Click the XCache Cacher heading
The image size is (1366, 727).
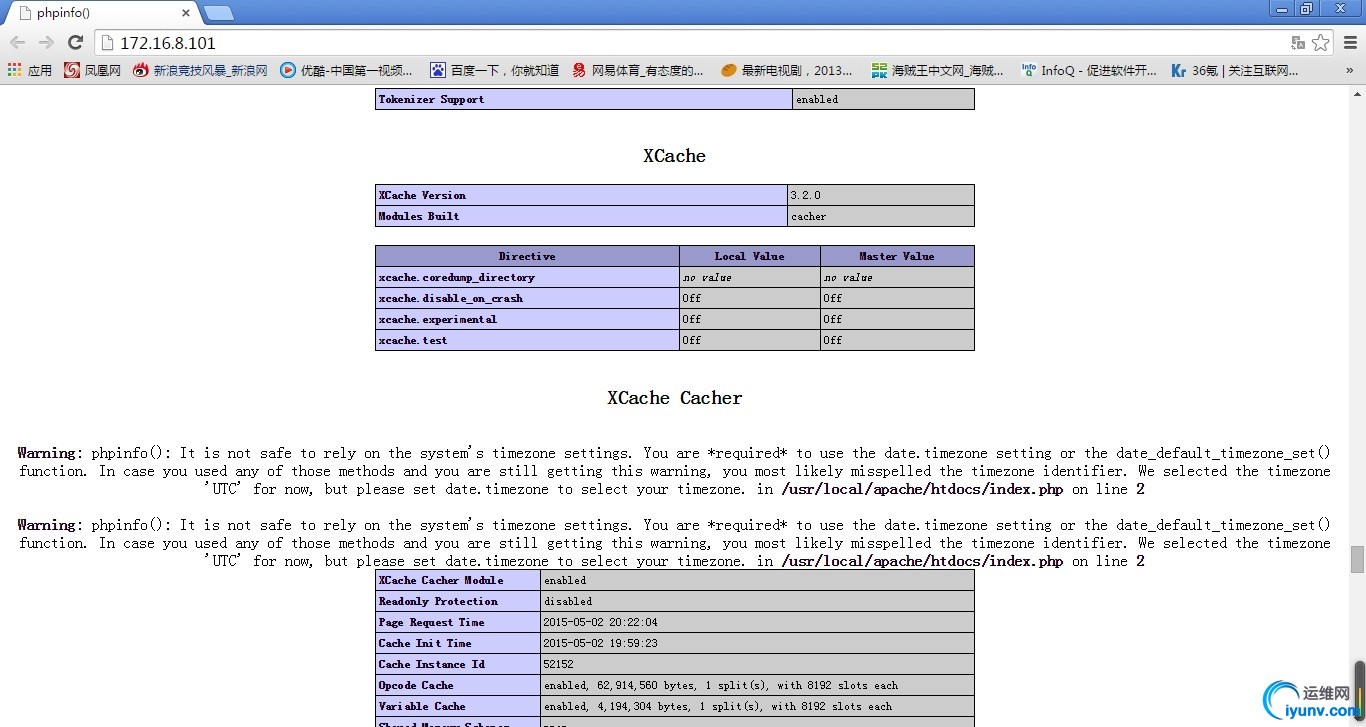[x=675, y=398]
